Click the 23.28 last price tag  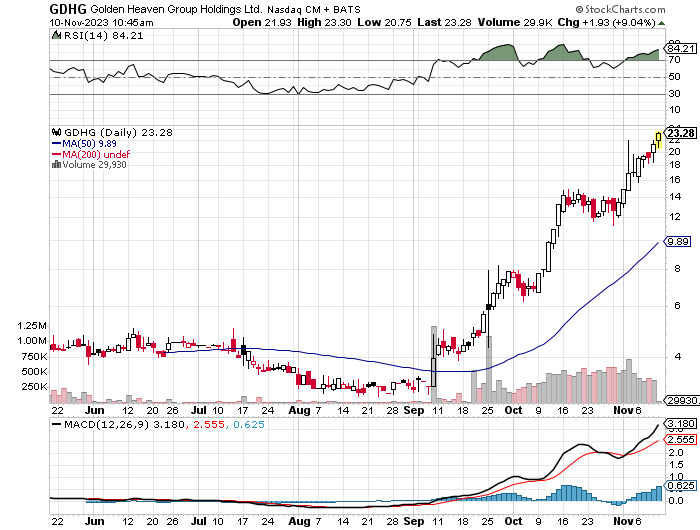pyautogui.click(x=680, y=133)
